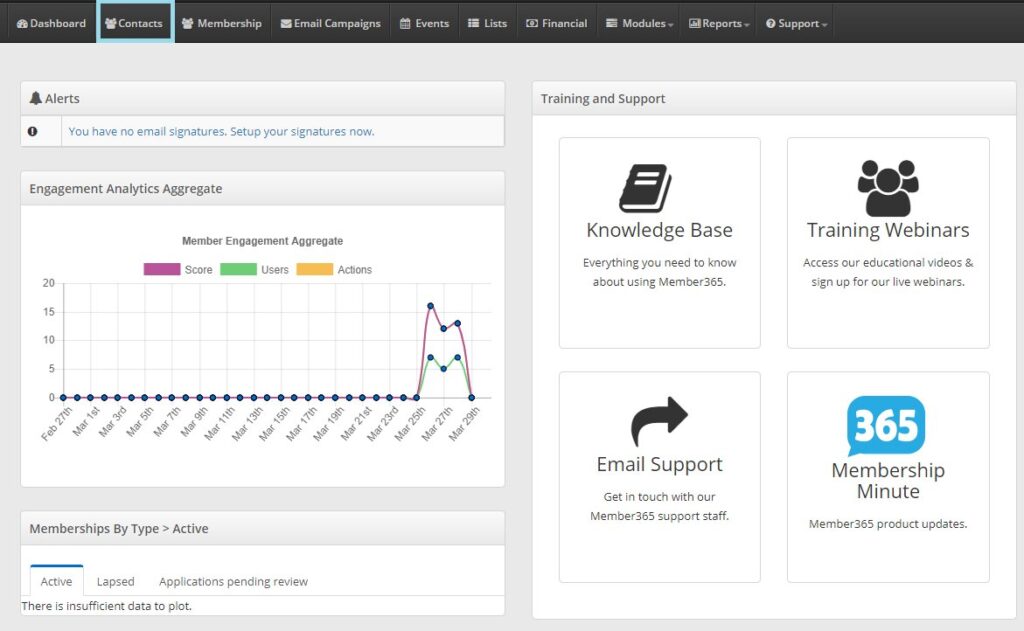Click the 'Training and Support' panel header
Image resolution: width=1024 pixels, height=631 pixels.
[774, 99]
